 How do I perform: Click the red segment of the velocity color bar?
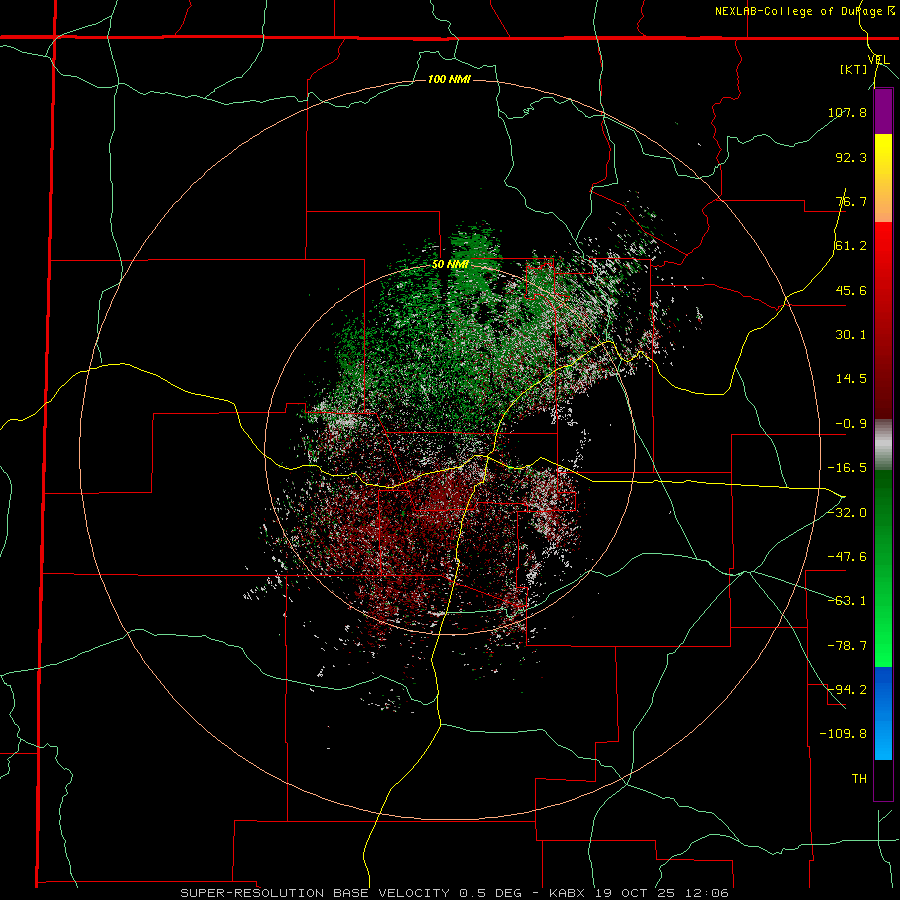[x=883, y=320]
